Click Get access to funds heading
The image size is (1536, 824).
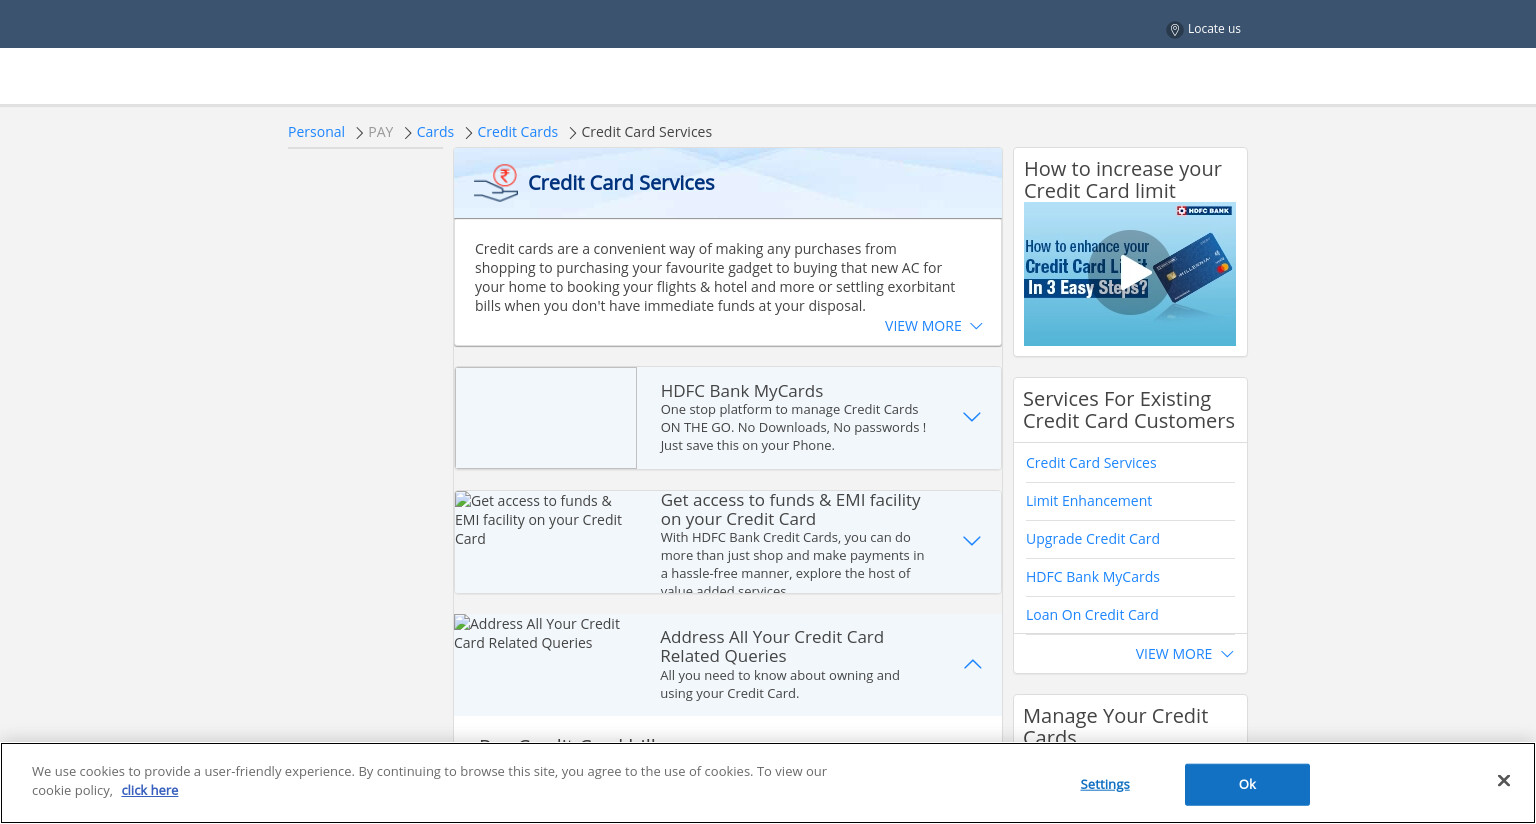tap(790, 509)
